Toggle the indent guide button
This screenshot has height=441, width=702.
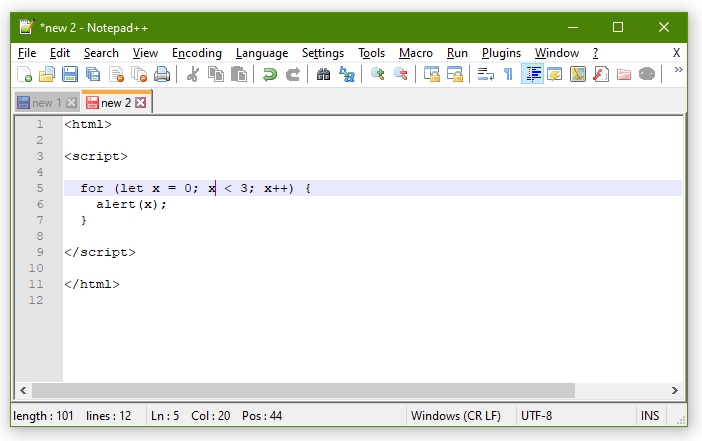(x=532, y=74)
